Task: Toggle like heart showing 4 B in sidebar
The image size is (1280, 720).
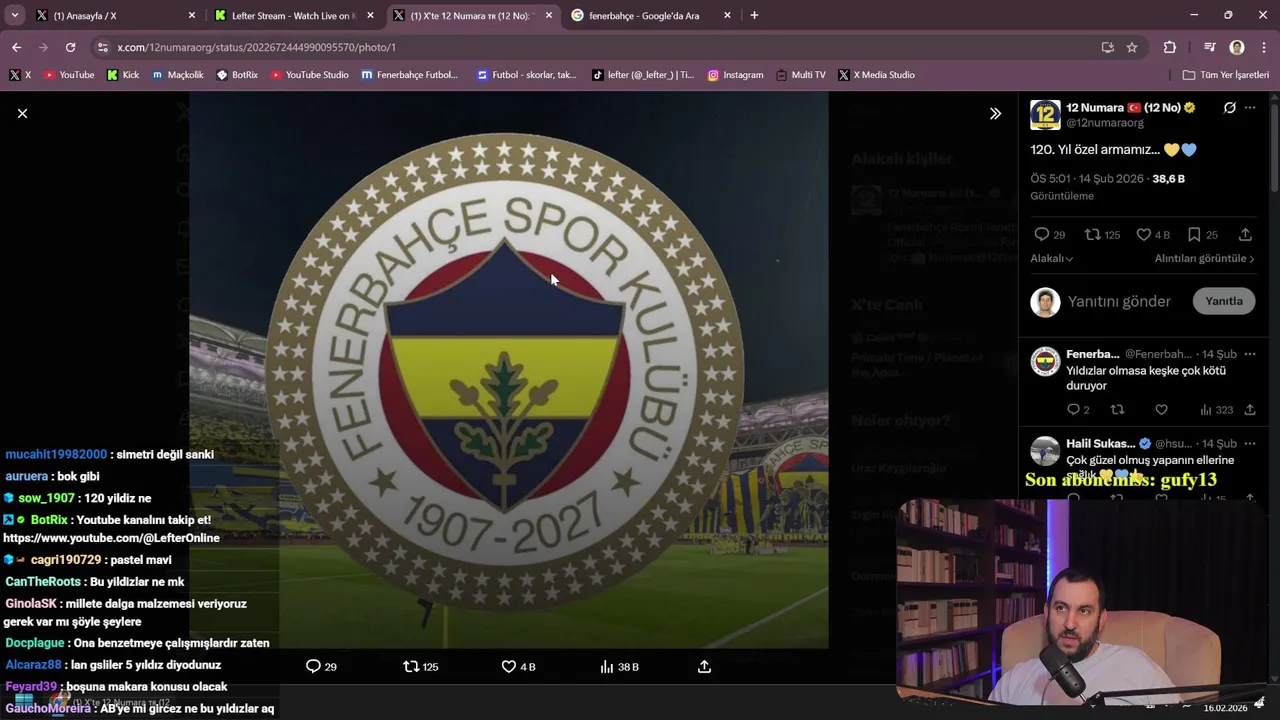Action: click(1153, 235)
